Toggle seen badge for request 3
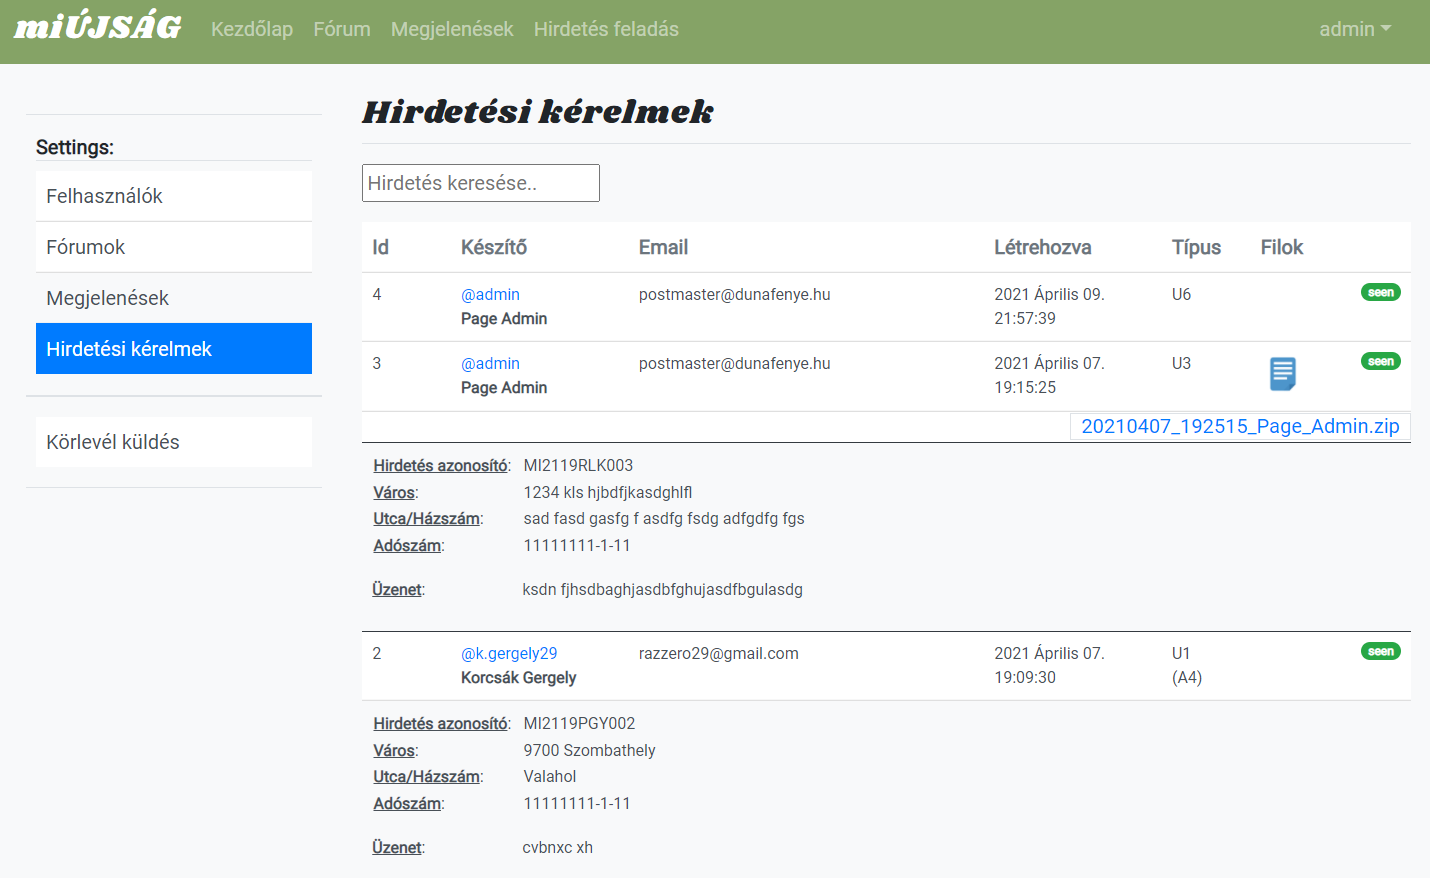 (1380, 361)
